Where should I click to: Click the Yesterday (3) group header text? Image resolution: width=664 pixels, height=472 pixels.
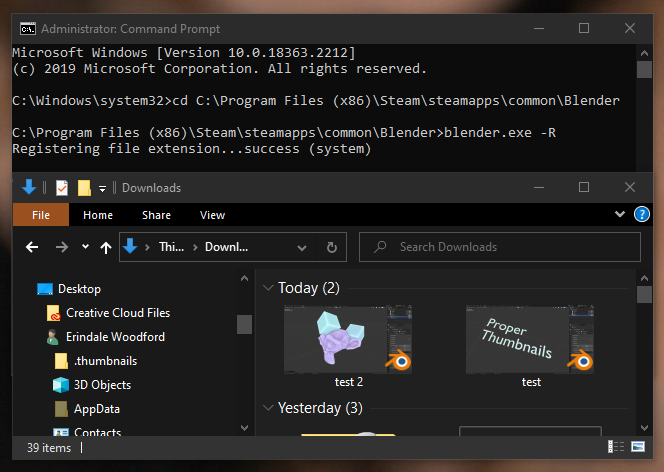320,408
